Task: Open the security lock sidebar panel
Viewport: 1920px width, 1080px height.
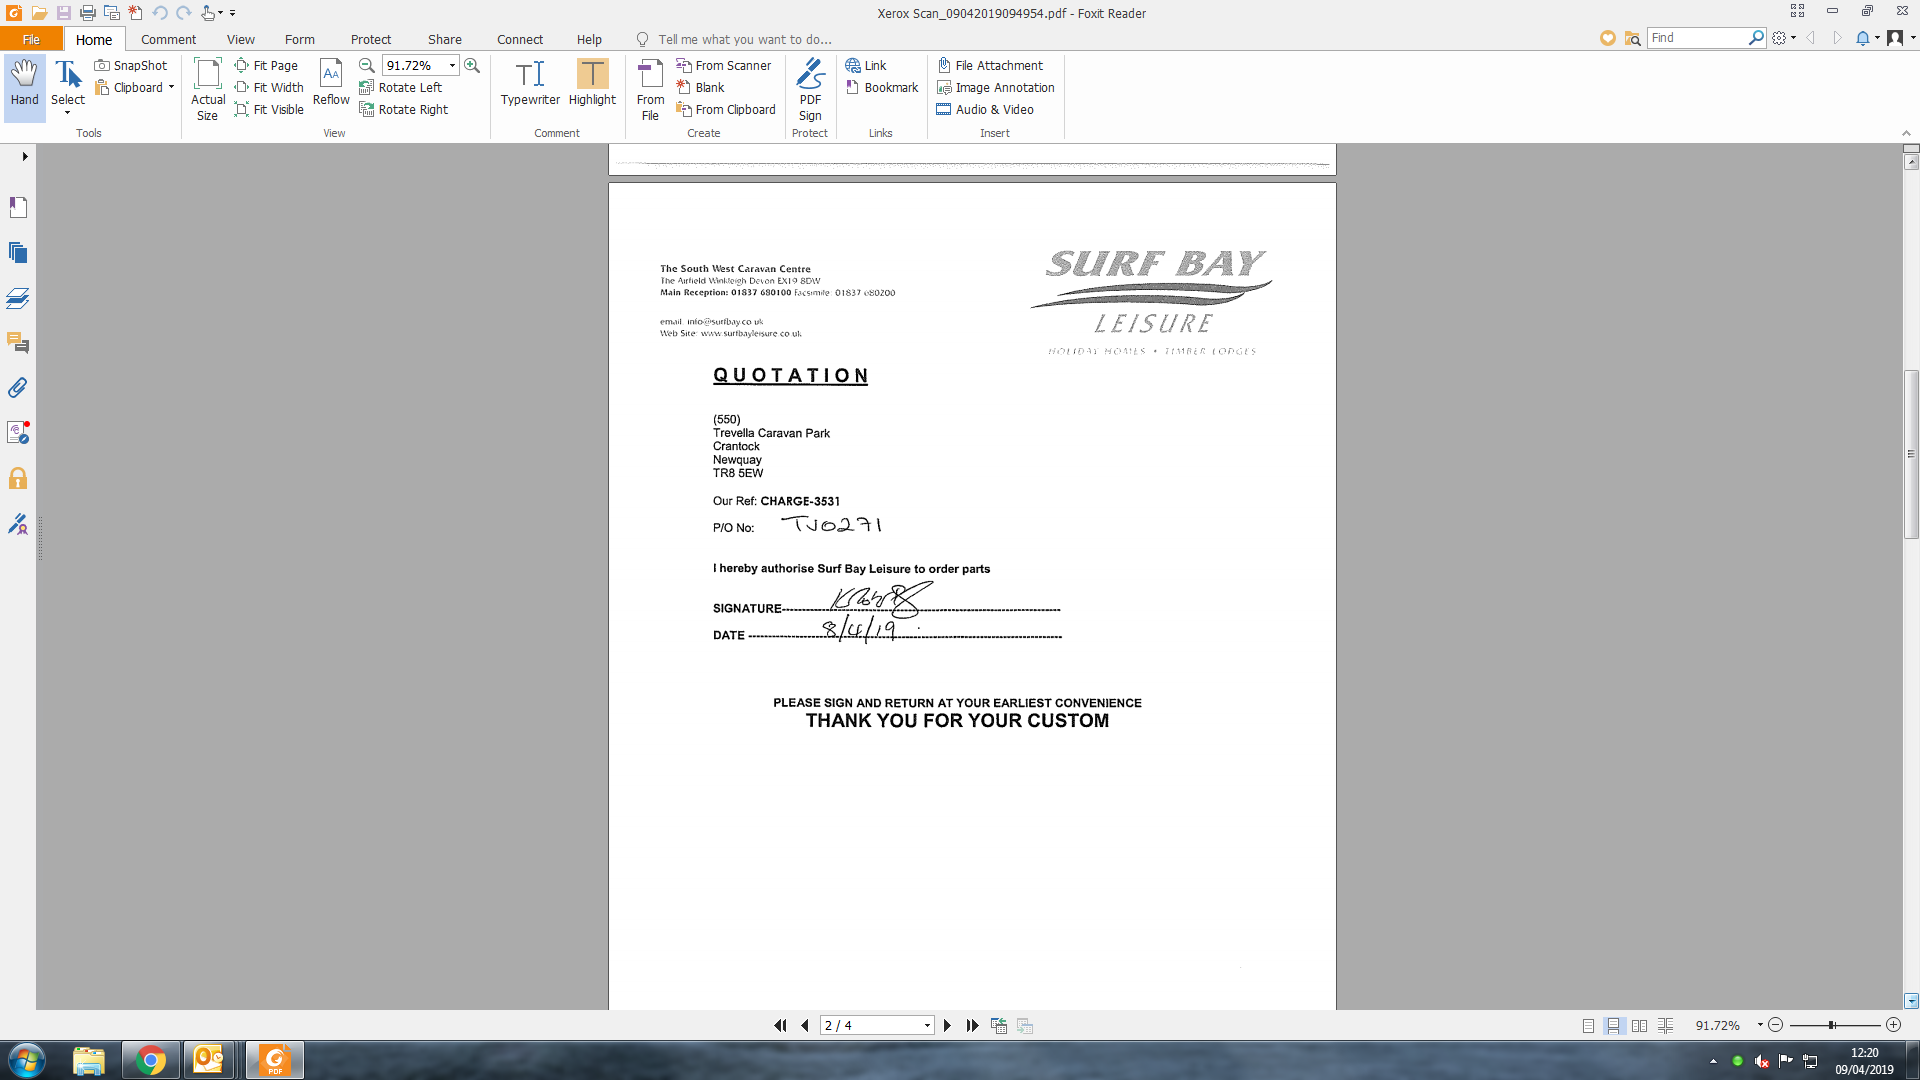Action: (x=18, y=478)
